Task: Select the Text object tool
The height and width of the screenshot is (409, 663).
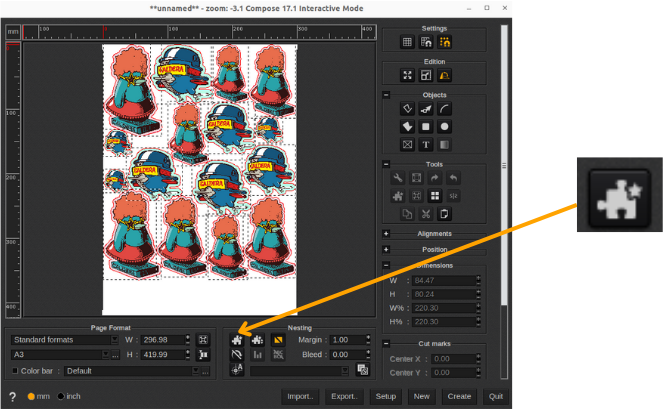Action: [426, 145]
